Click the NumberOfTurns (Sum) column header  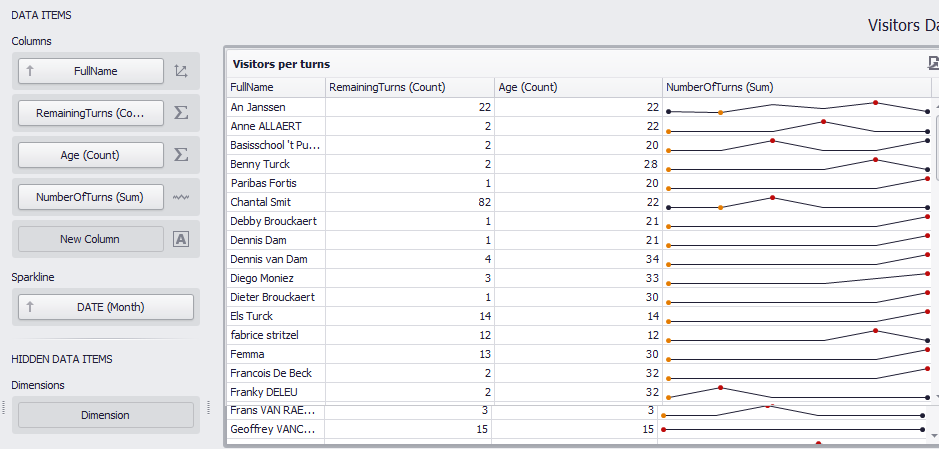(797, 87)
